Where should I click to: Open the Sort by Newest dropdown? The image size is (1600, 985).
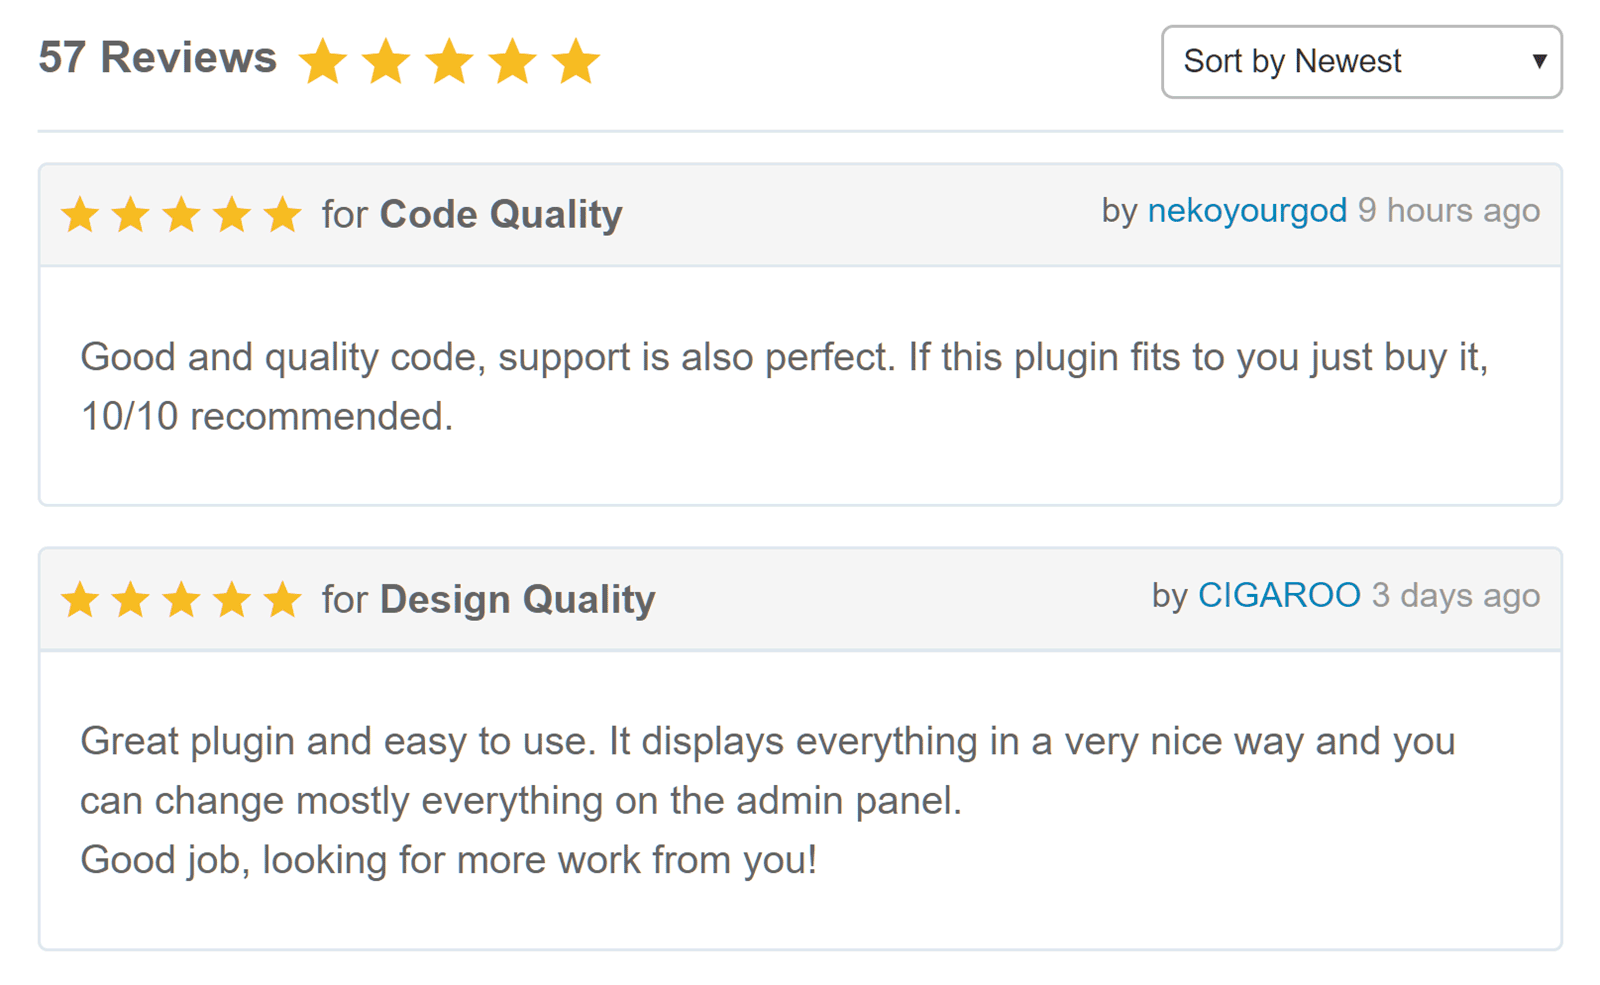coord(1360,62)
